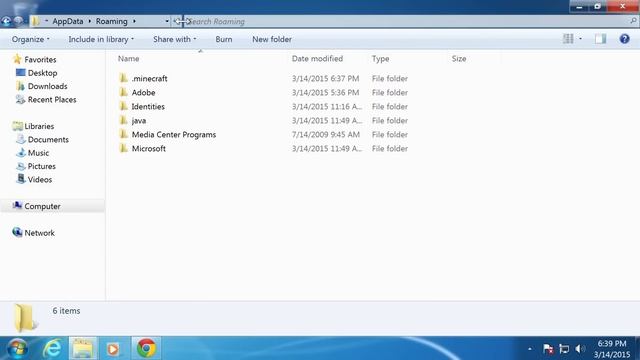Screen dimensions: 640x360
Task: Click the 7/14/2009 9:45 AM date
Action: point(326,134)
